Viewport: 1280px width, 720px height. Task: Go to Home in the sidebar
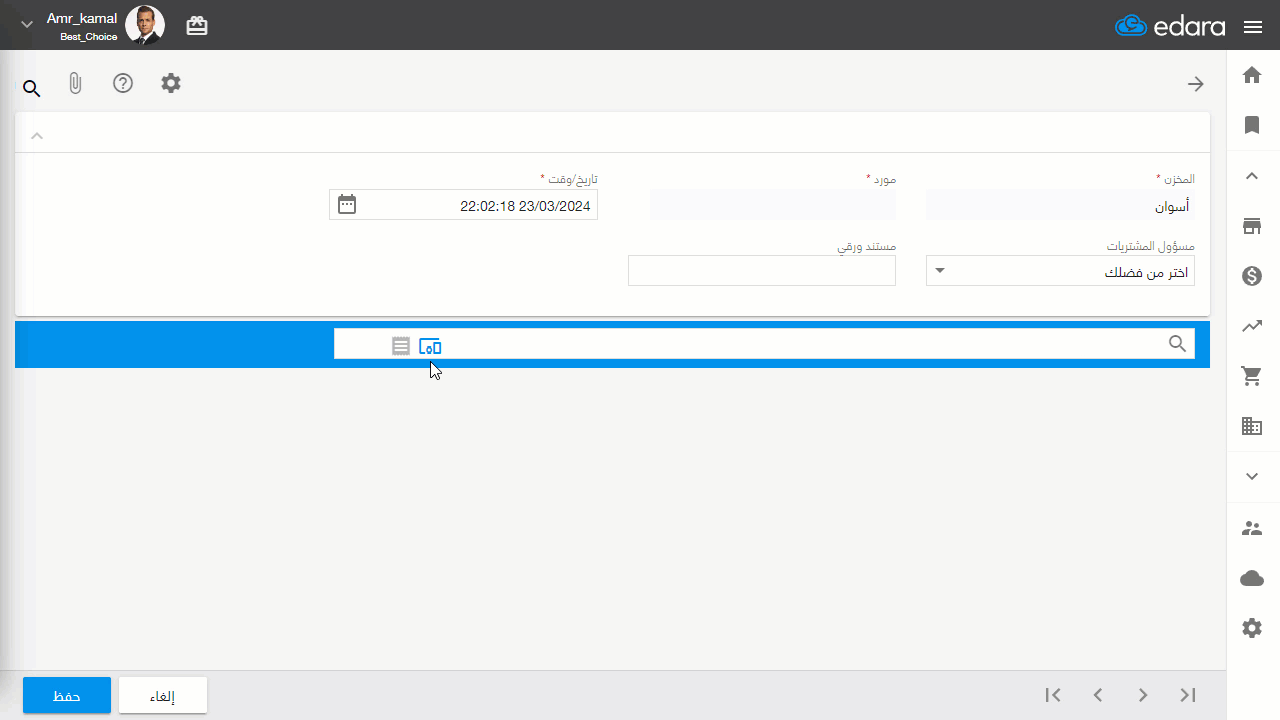pos(1252,75)
